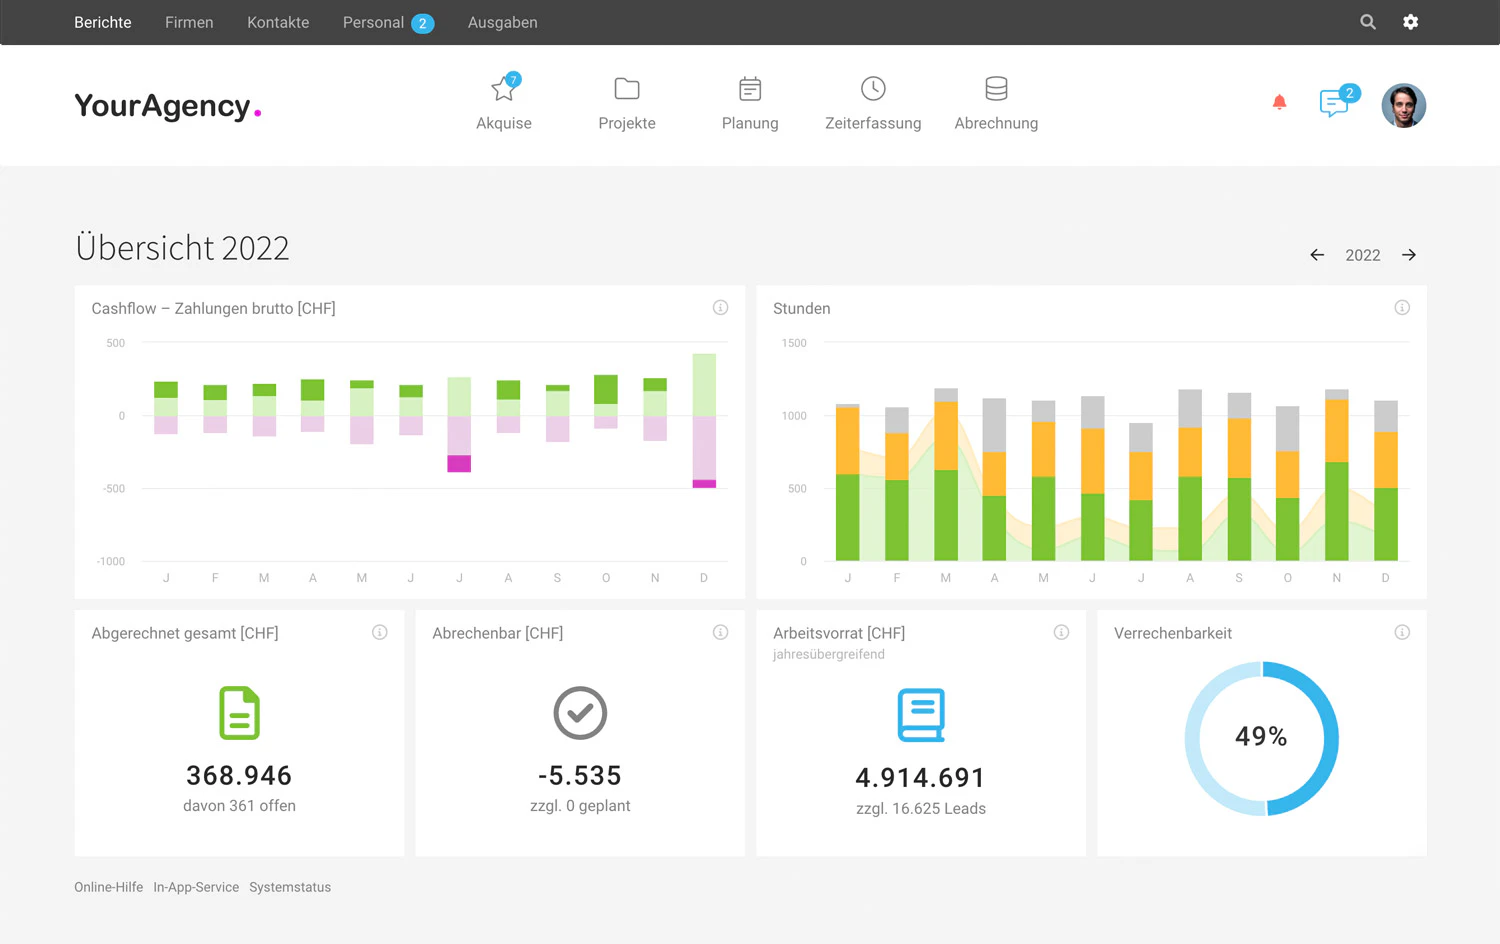Click the Zeiterfassung clock icon
The image size is (1500, 944).
point(872,88)
